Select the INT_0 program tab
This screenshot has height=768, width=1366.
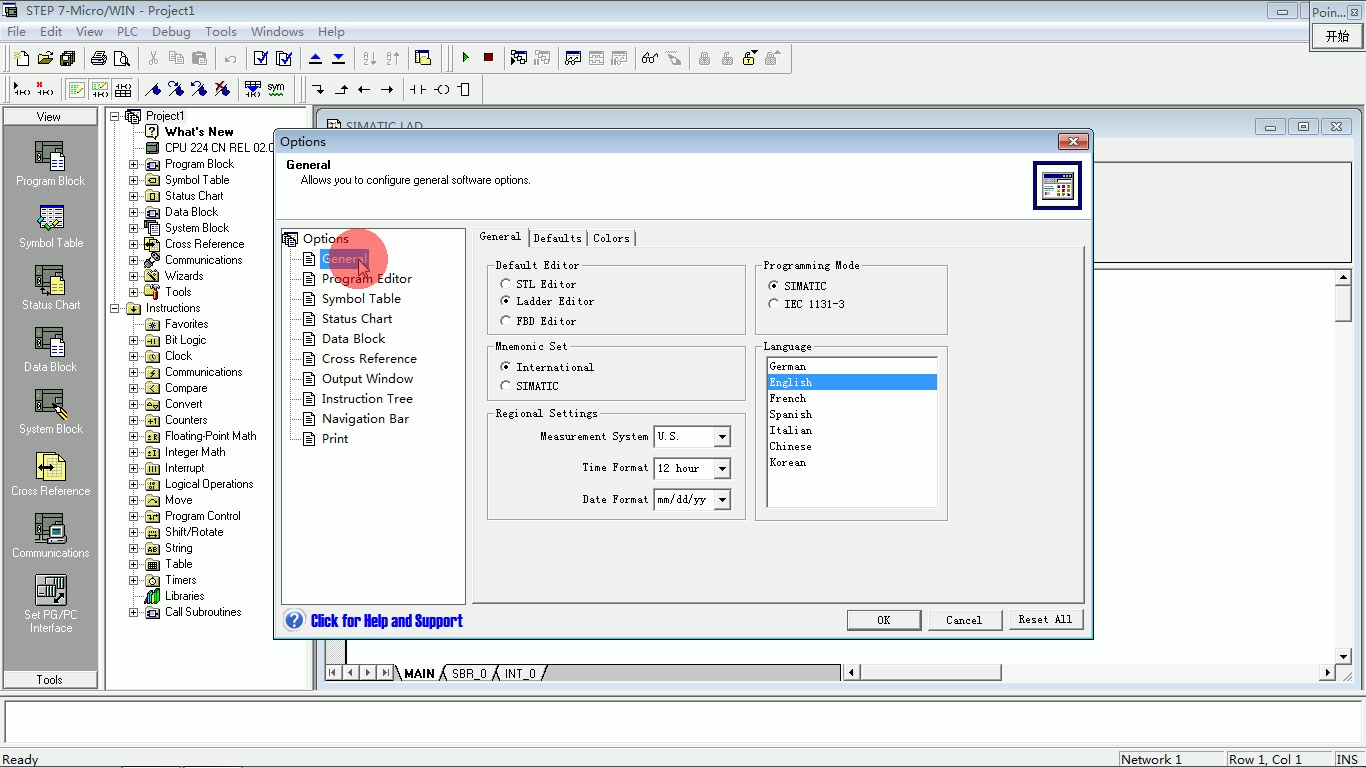coord(519,673)
